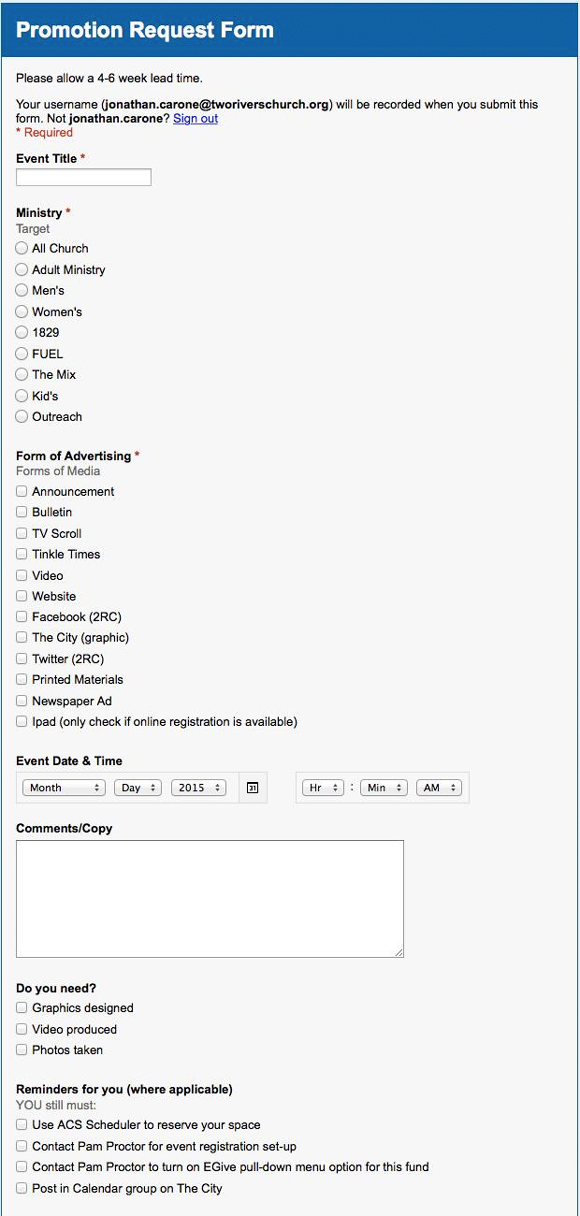Screen dimensions: 580x1216
Task: Enable the TV Scroll checkbox
Action: pos(22,533)
